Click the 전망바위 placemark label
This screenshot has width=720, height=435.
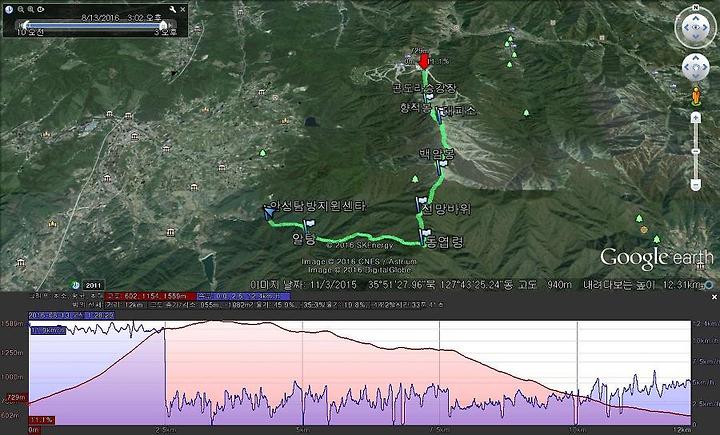point(447,209)
